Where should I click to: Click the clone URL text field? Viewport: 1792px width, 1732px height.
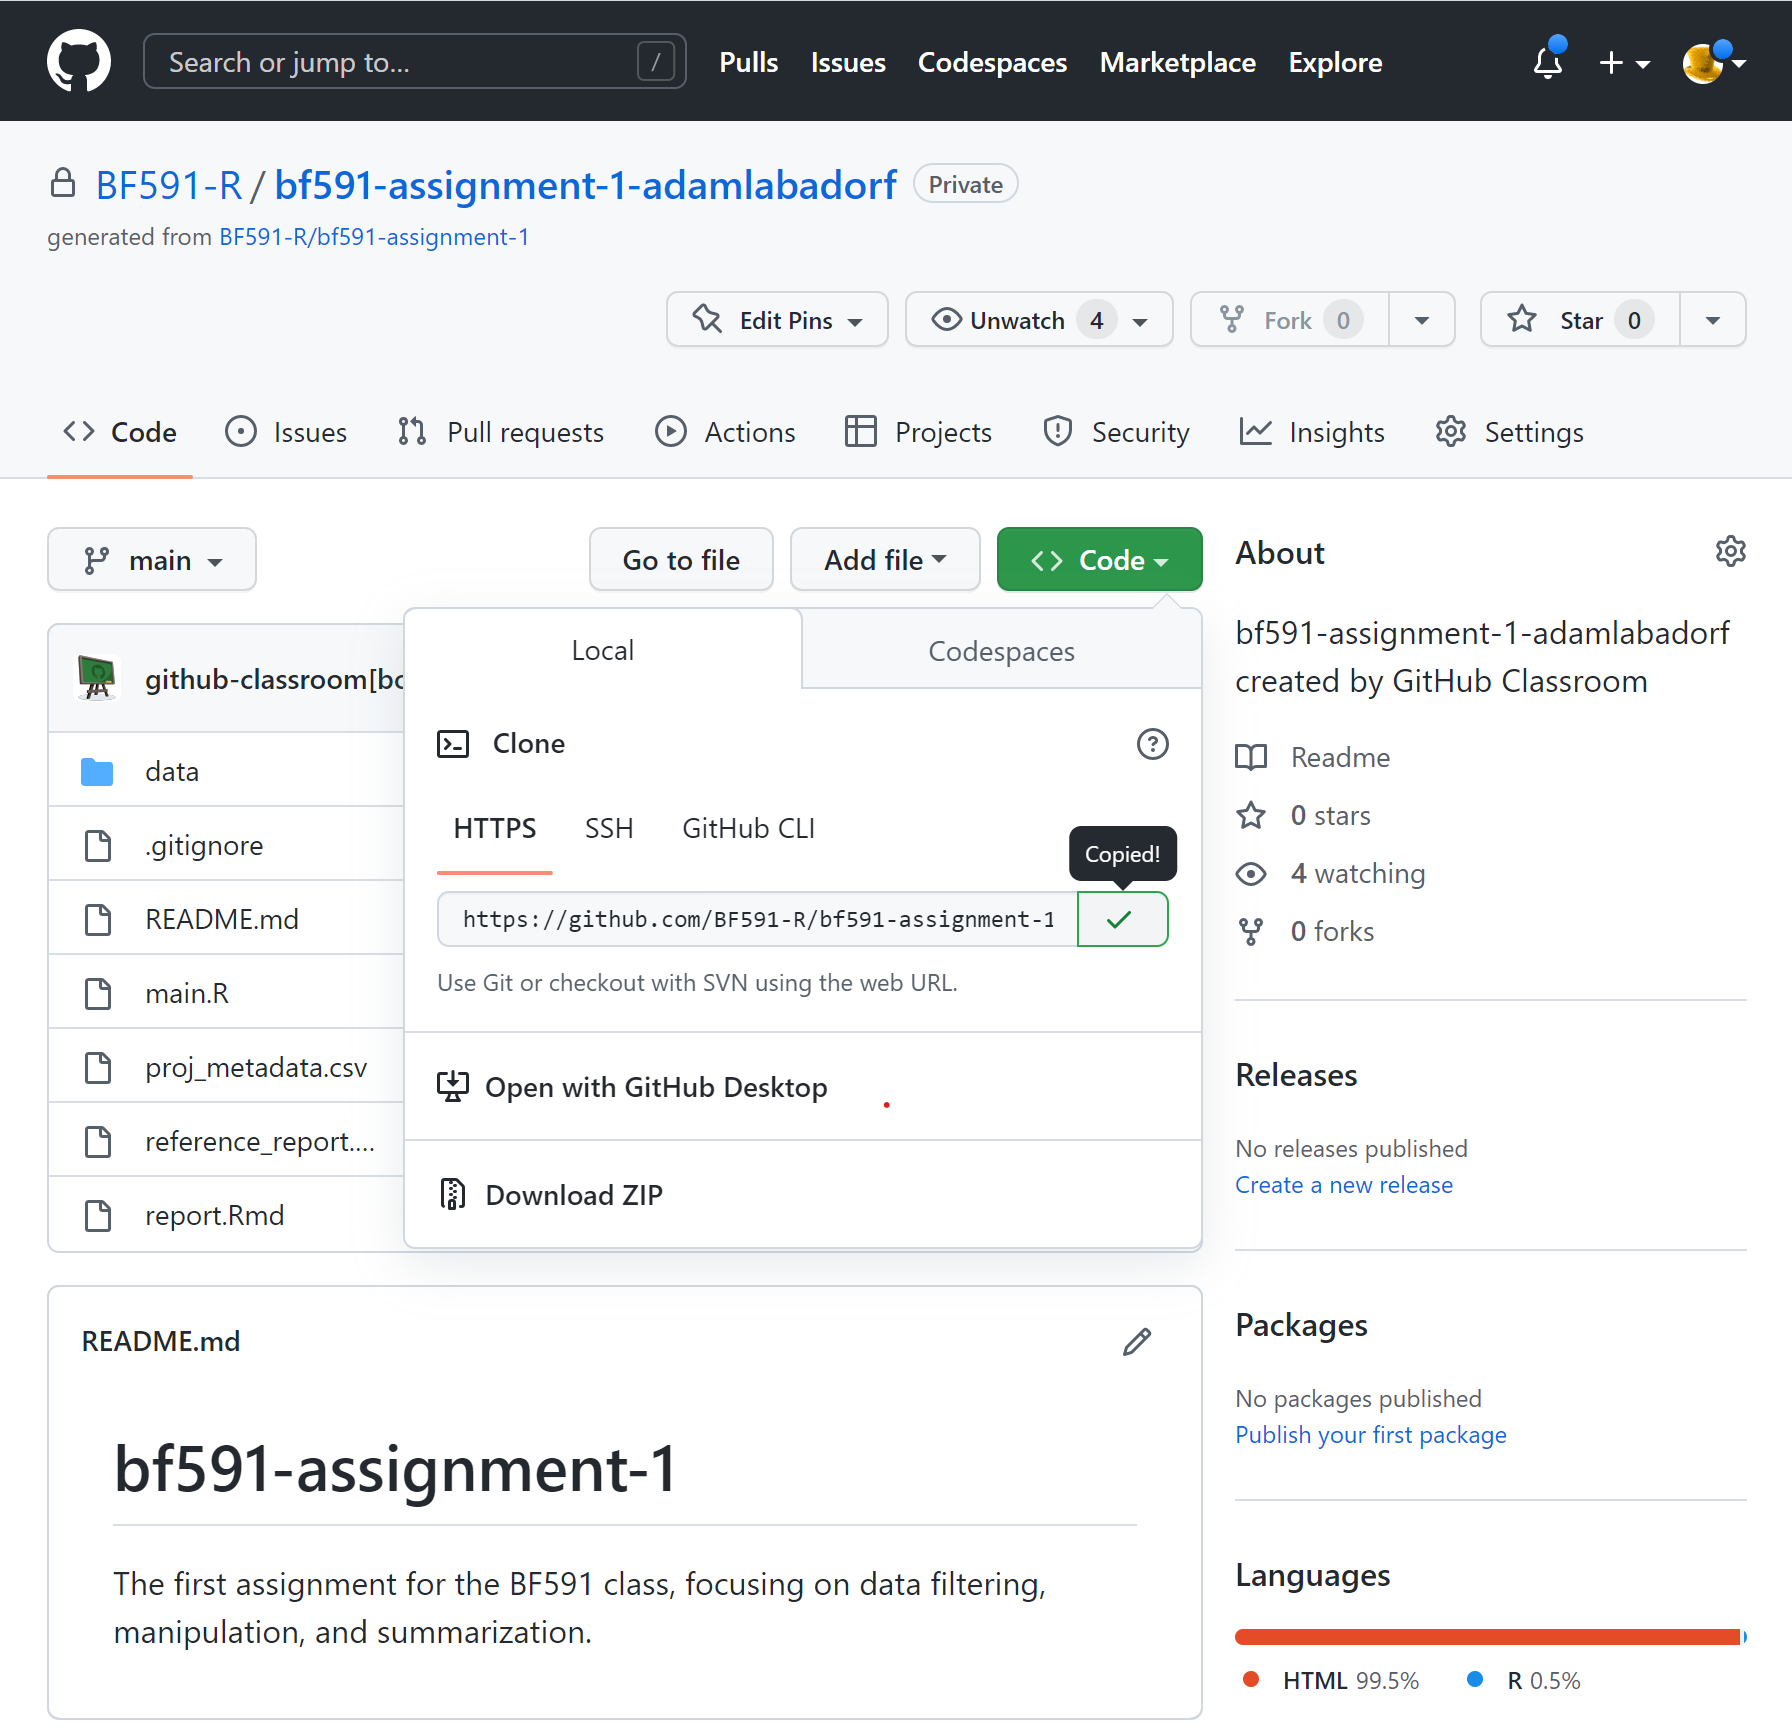tap(757, 919)
